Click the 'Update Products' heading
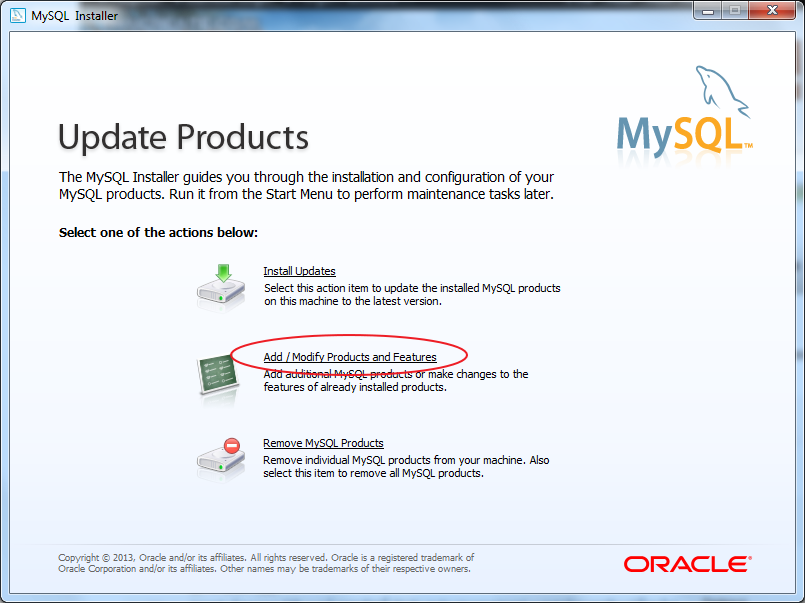The image size is (805, 603). [x=183, y=137]
